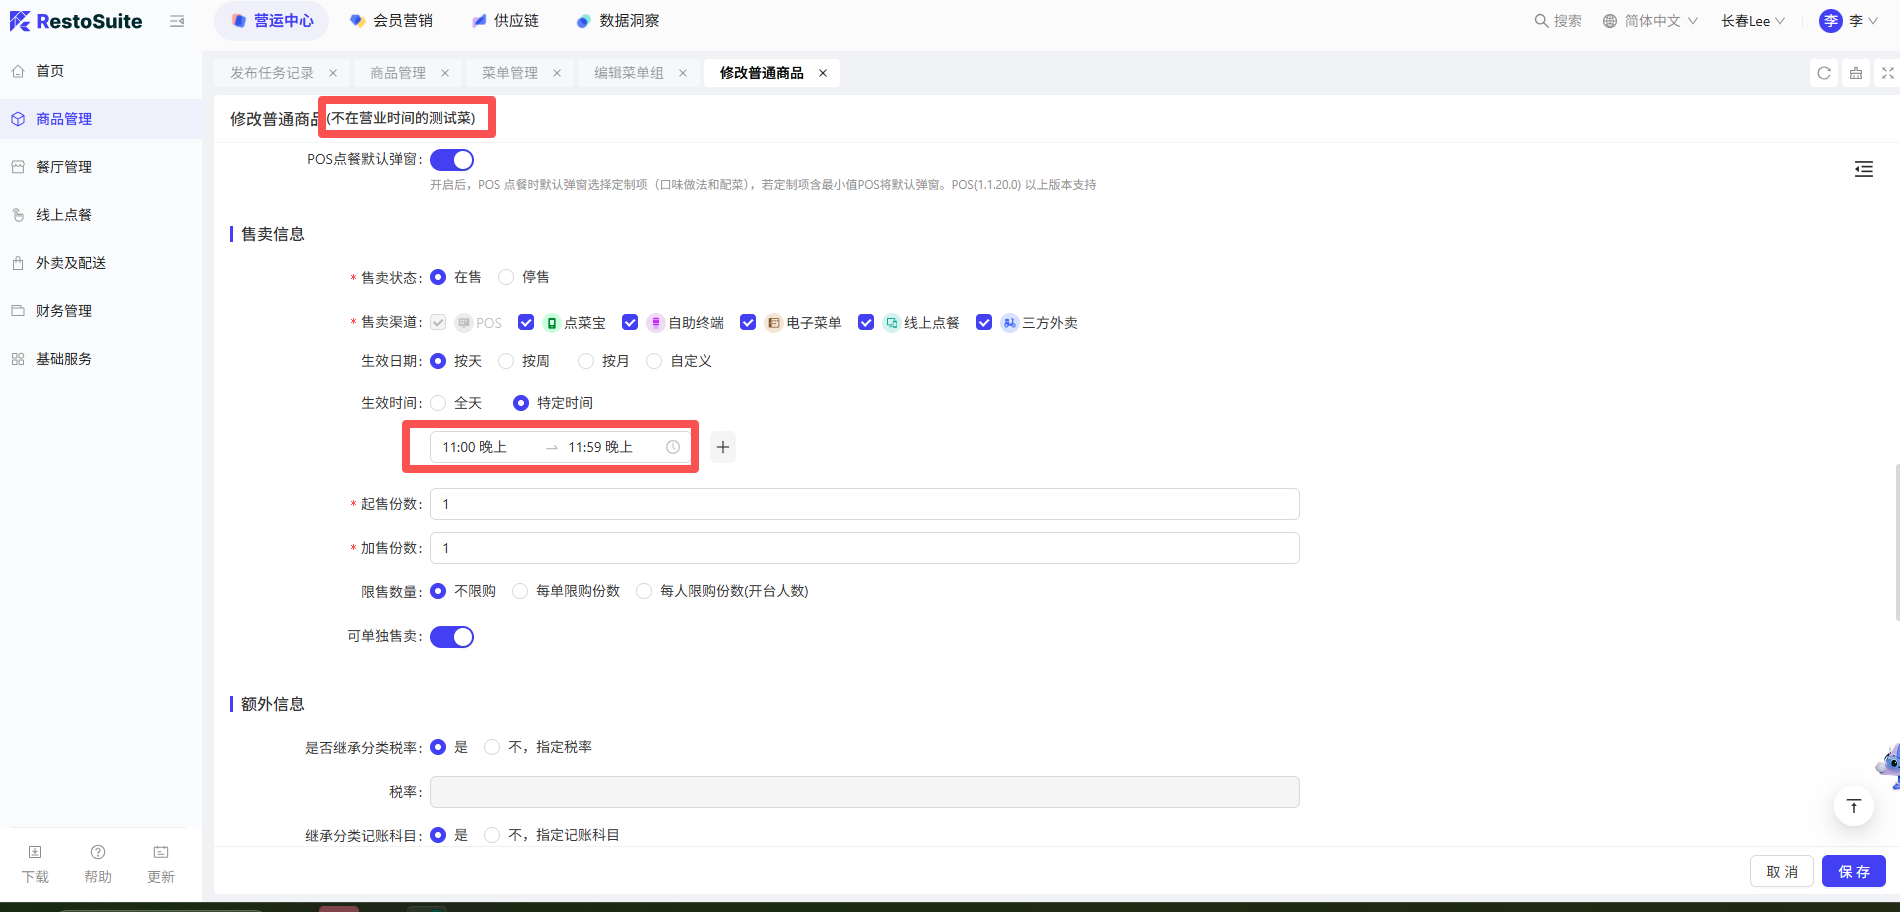
Task: Click the refresh page icon
Action: [1824, 73]
